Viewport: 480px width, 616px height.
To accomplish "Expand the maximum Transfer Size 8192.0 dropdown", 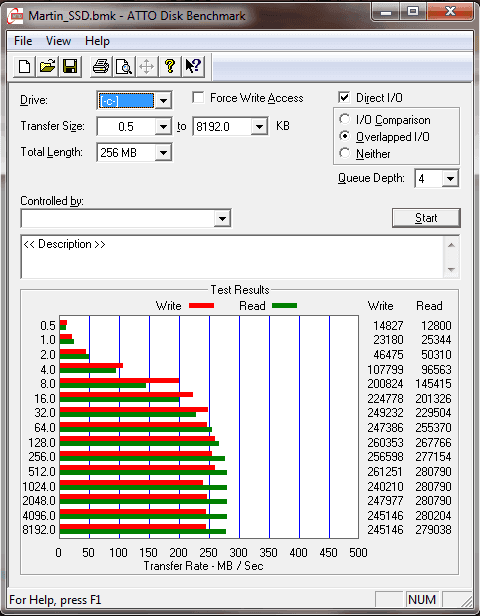I will [259, 126].
